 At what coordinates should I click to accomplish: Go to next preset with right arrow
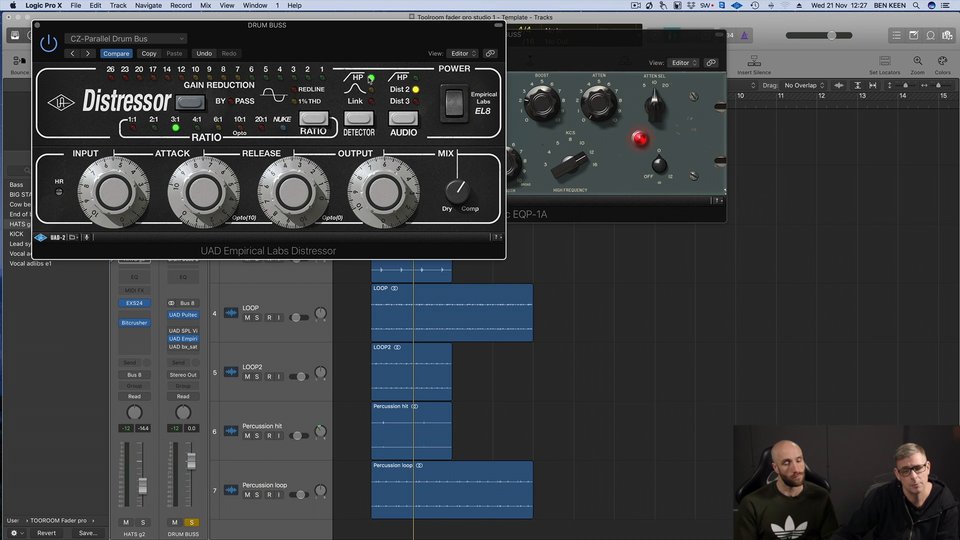88,53
